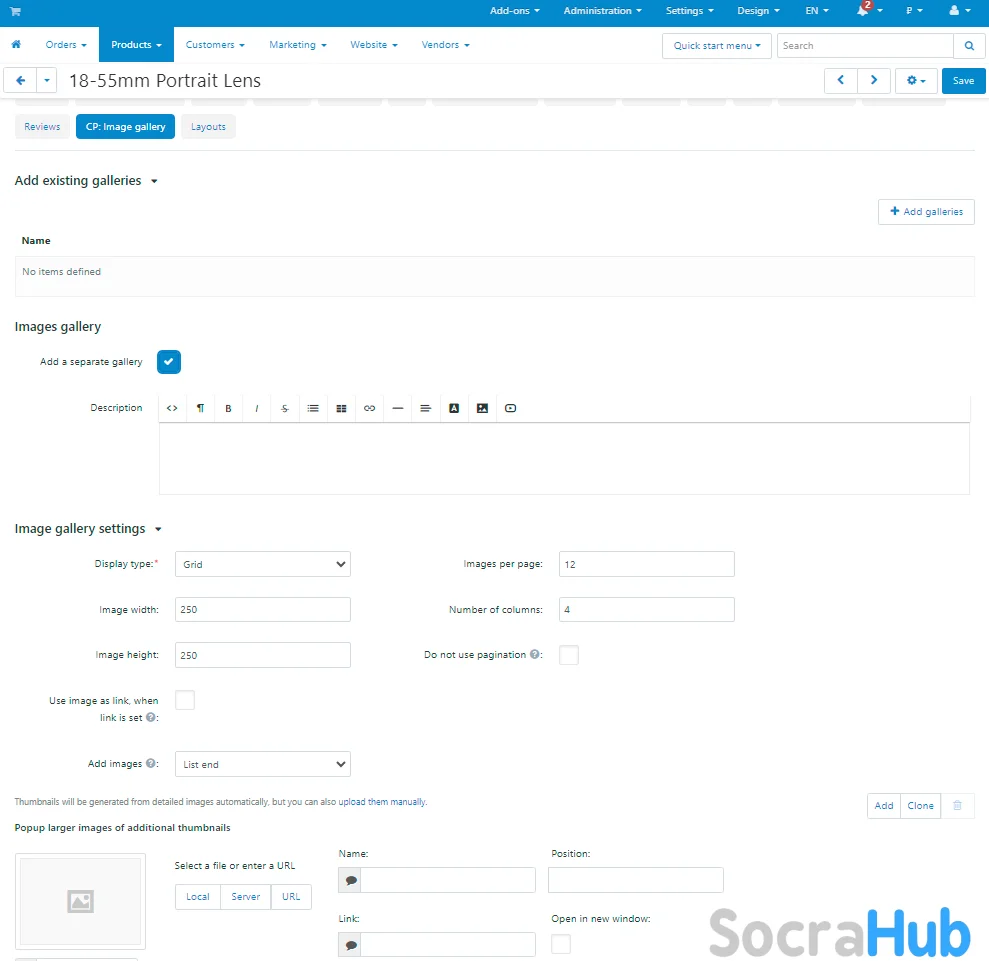
Task: Click the search magnifier button
Action: (x=969, y=45)
